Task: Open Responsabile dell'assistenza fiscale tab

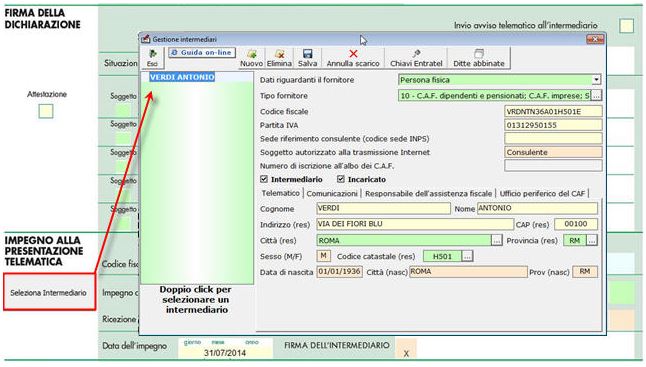Action: (x=428, y=193)
